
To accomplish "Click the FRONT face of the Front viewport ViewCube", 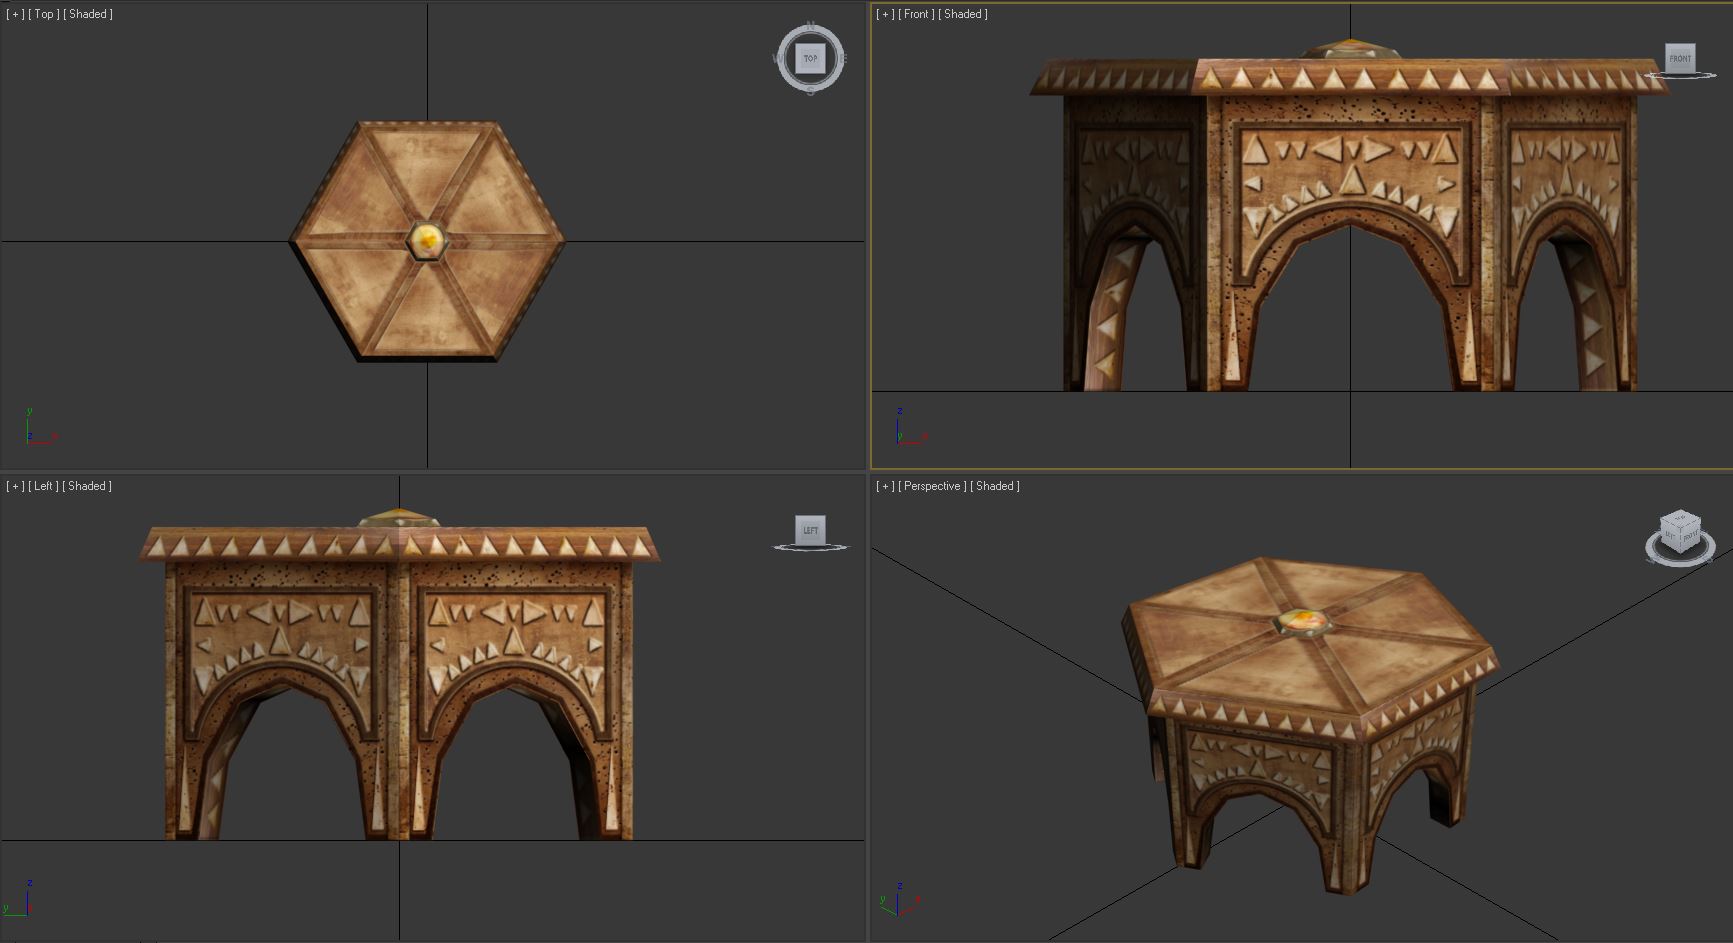I will (1680, 57).
